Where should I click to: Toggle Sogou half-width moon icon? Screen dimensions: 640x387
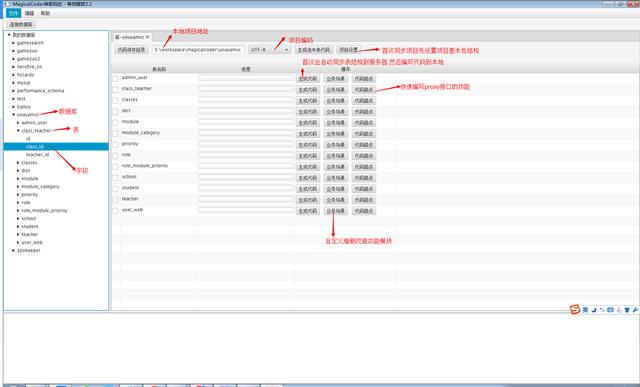coord(594,310)
